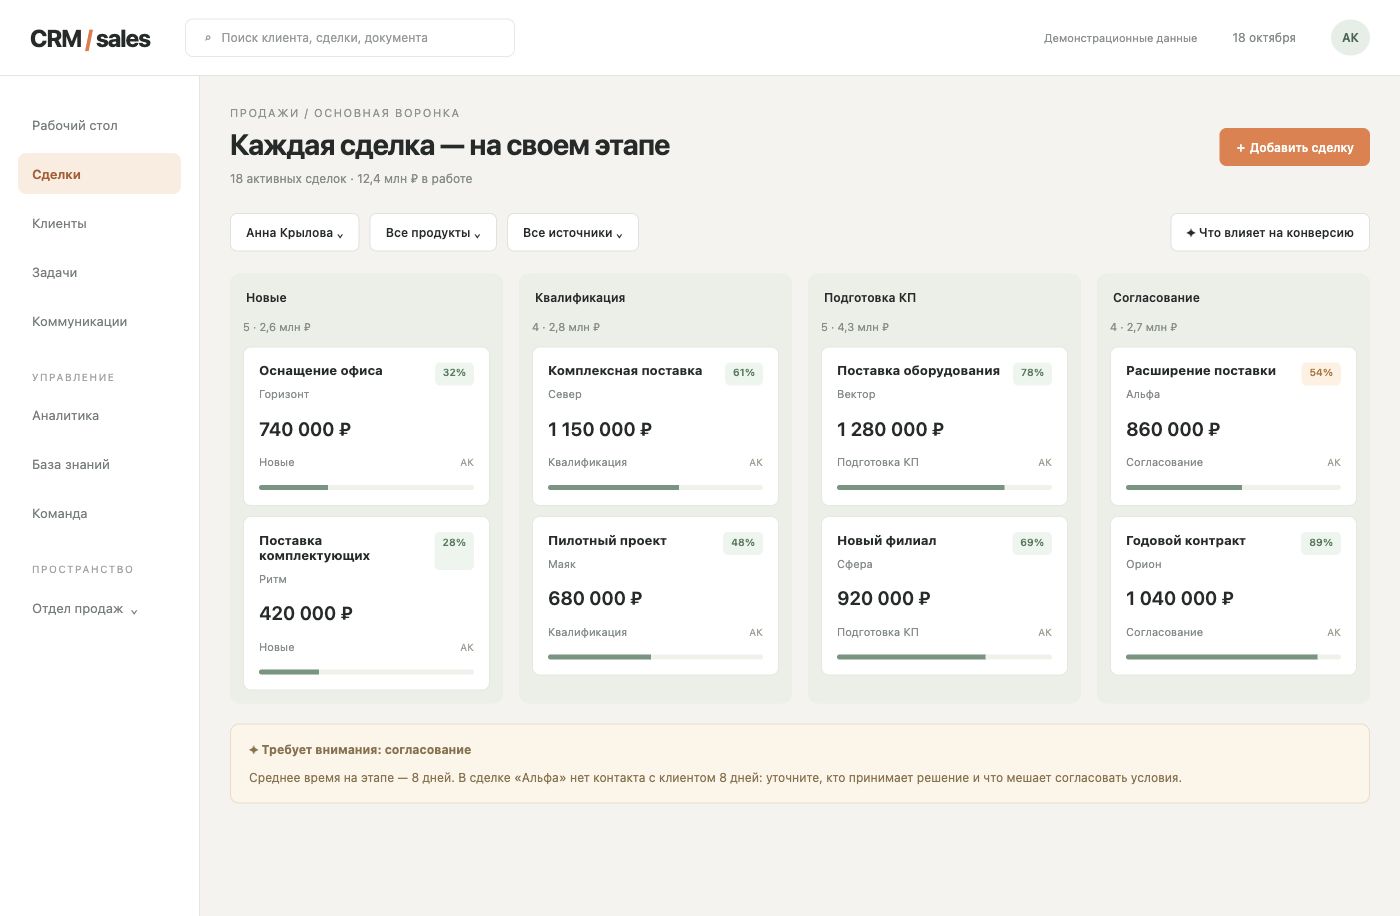Click the Добавить сделку button
Screen dimensions: 1400x916
pyautogui.click(x=1294, y=147)
